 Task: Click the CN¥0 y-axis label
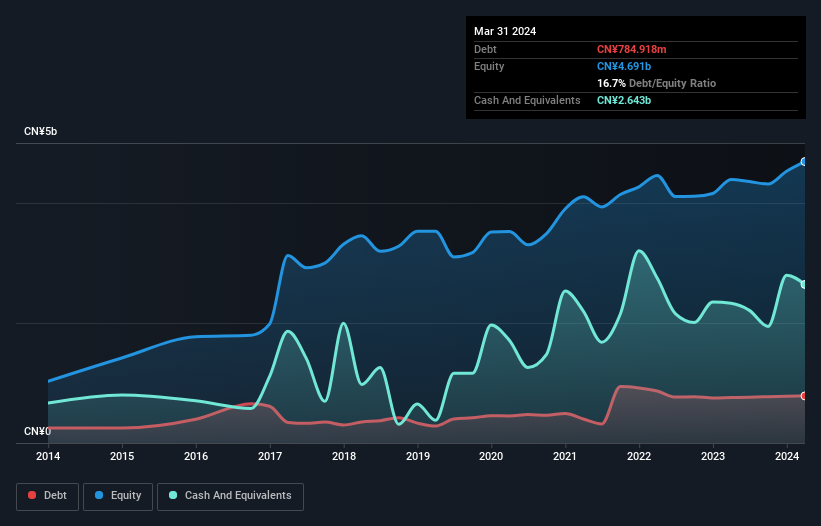(37, 431)
